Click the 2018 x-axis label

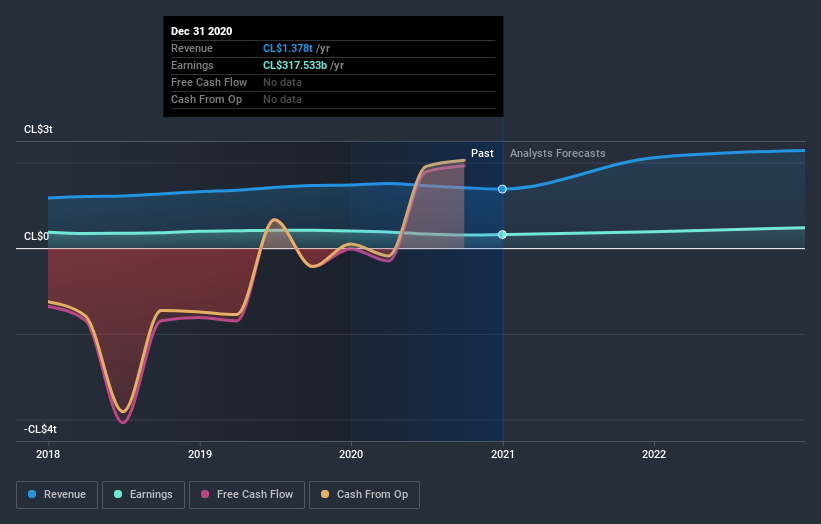coord(48,454)
